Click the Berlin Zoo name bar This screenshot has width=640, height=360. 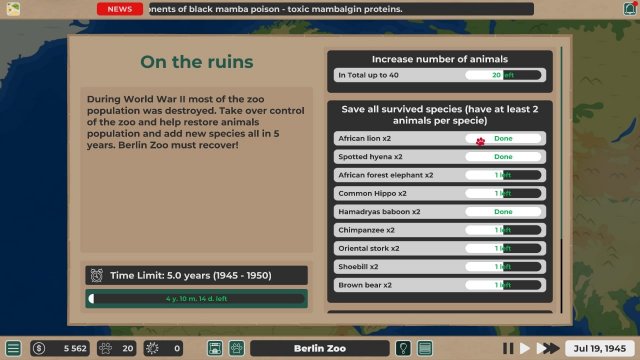(x=320, y=348)
